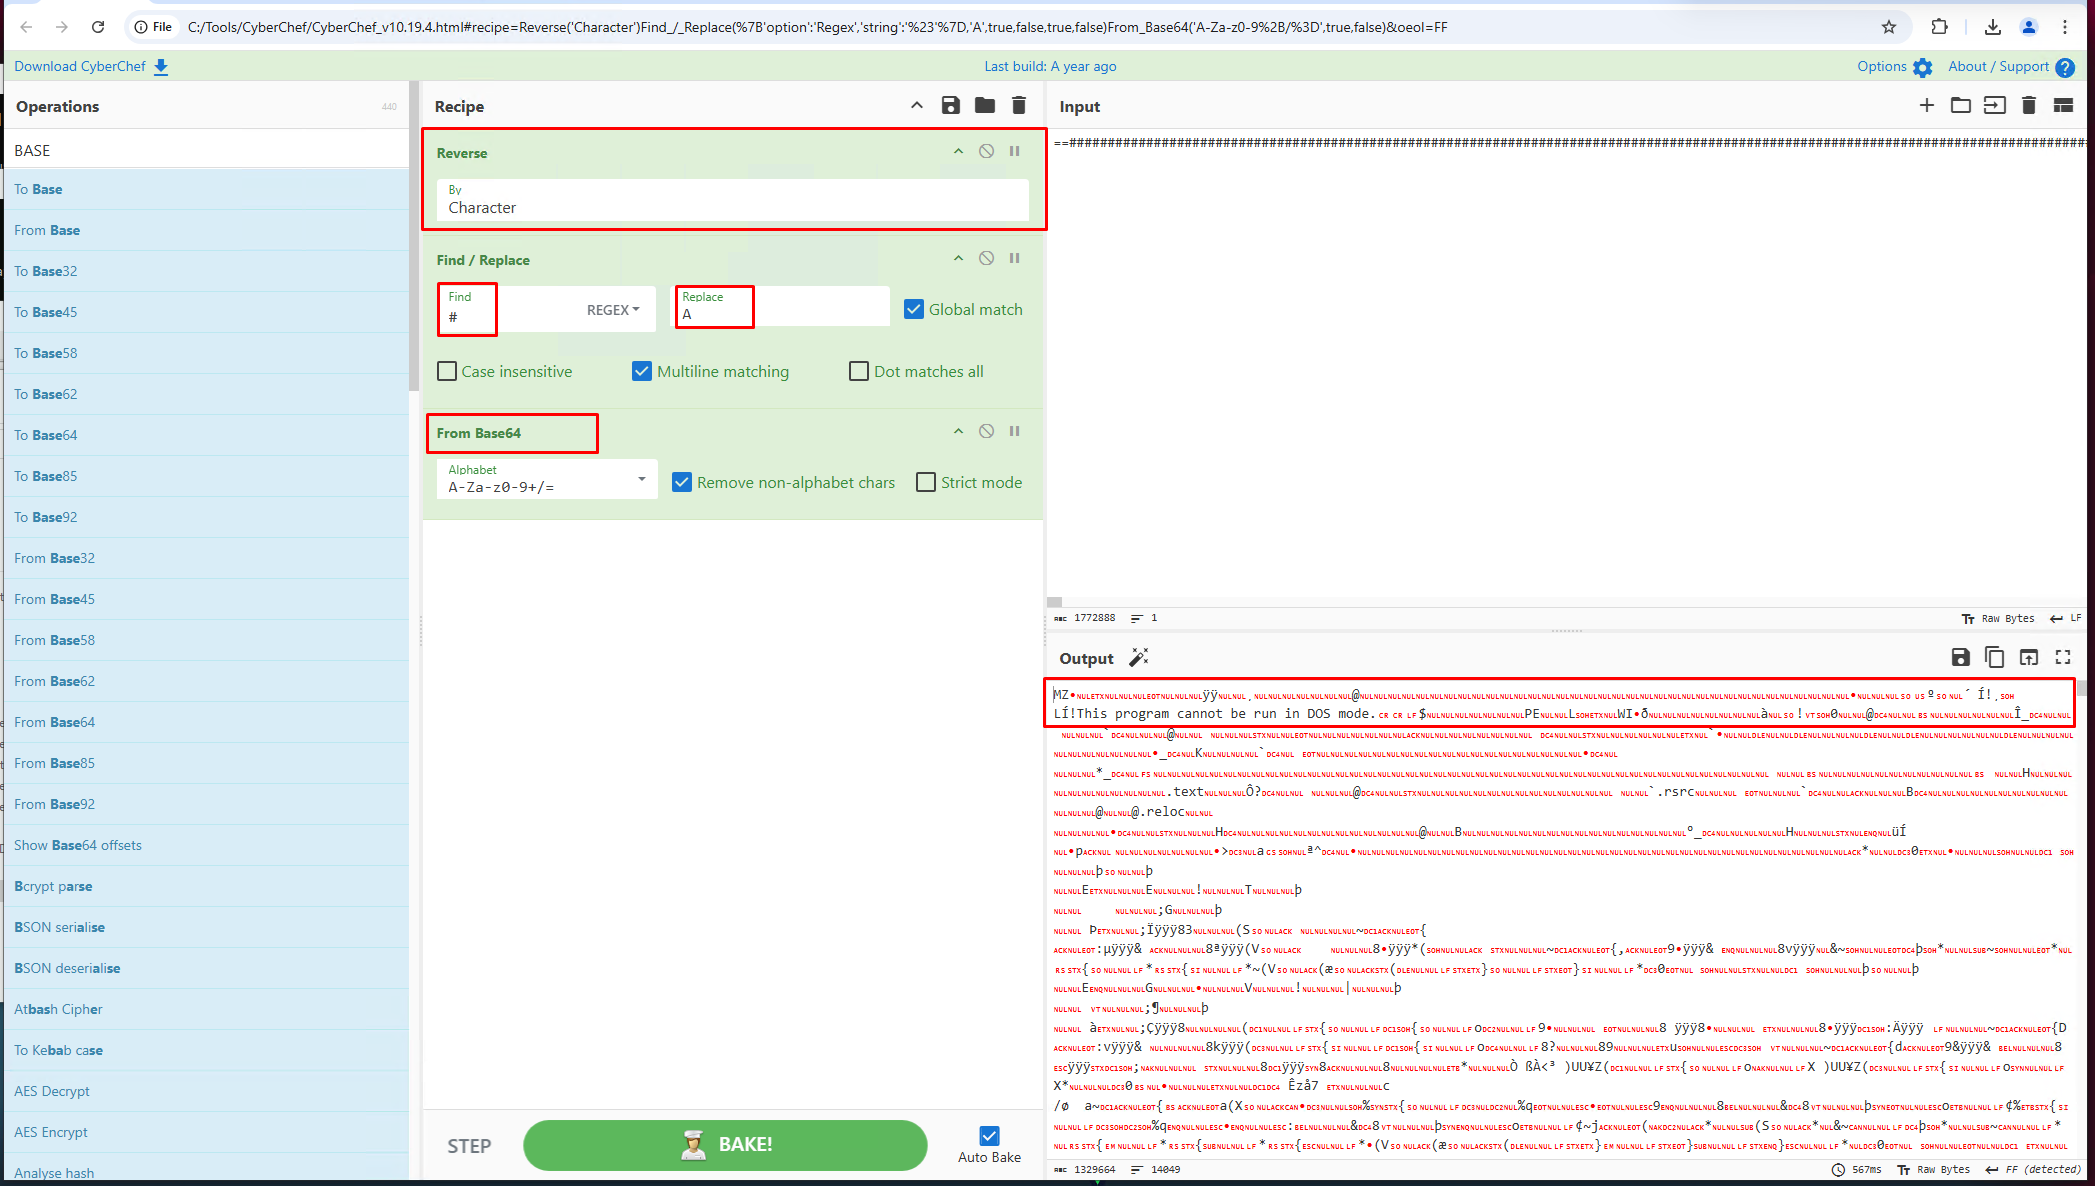Open the Base64 Alphabet dropdown
2095x1186 pixels.
[x=547, y=480]
